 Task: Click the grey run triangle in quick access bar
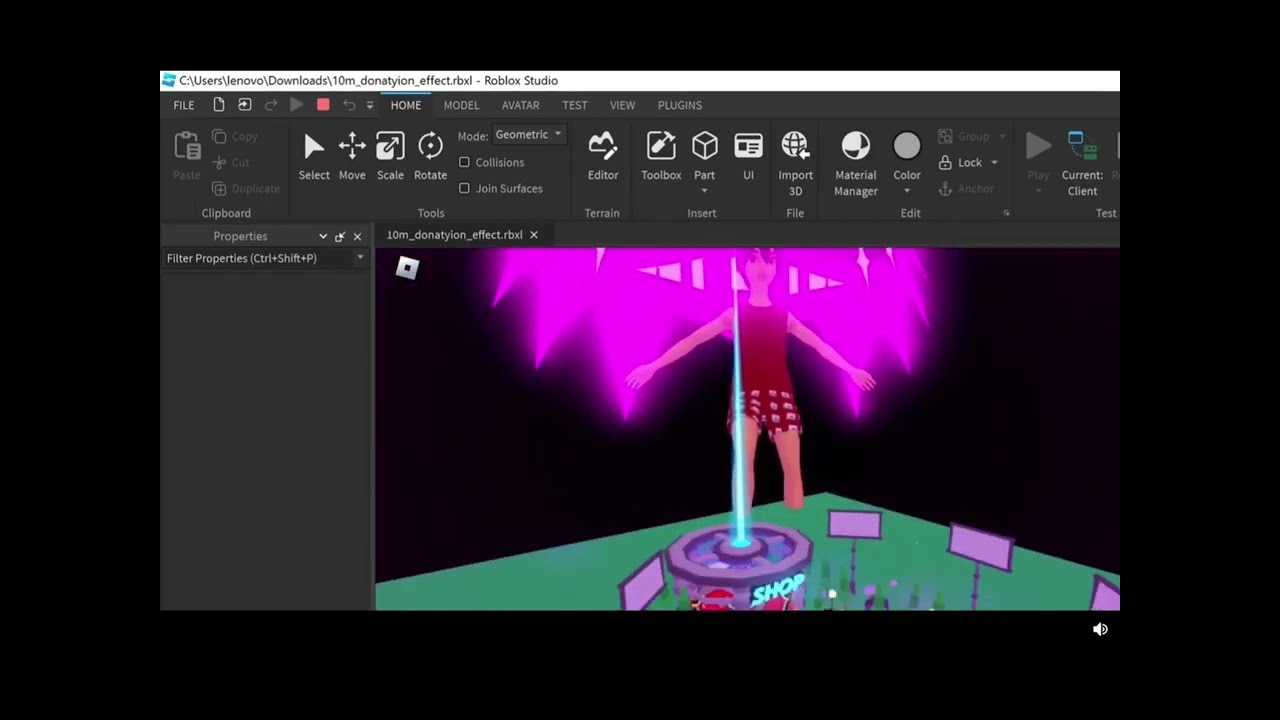[x=297, y=105]
